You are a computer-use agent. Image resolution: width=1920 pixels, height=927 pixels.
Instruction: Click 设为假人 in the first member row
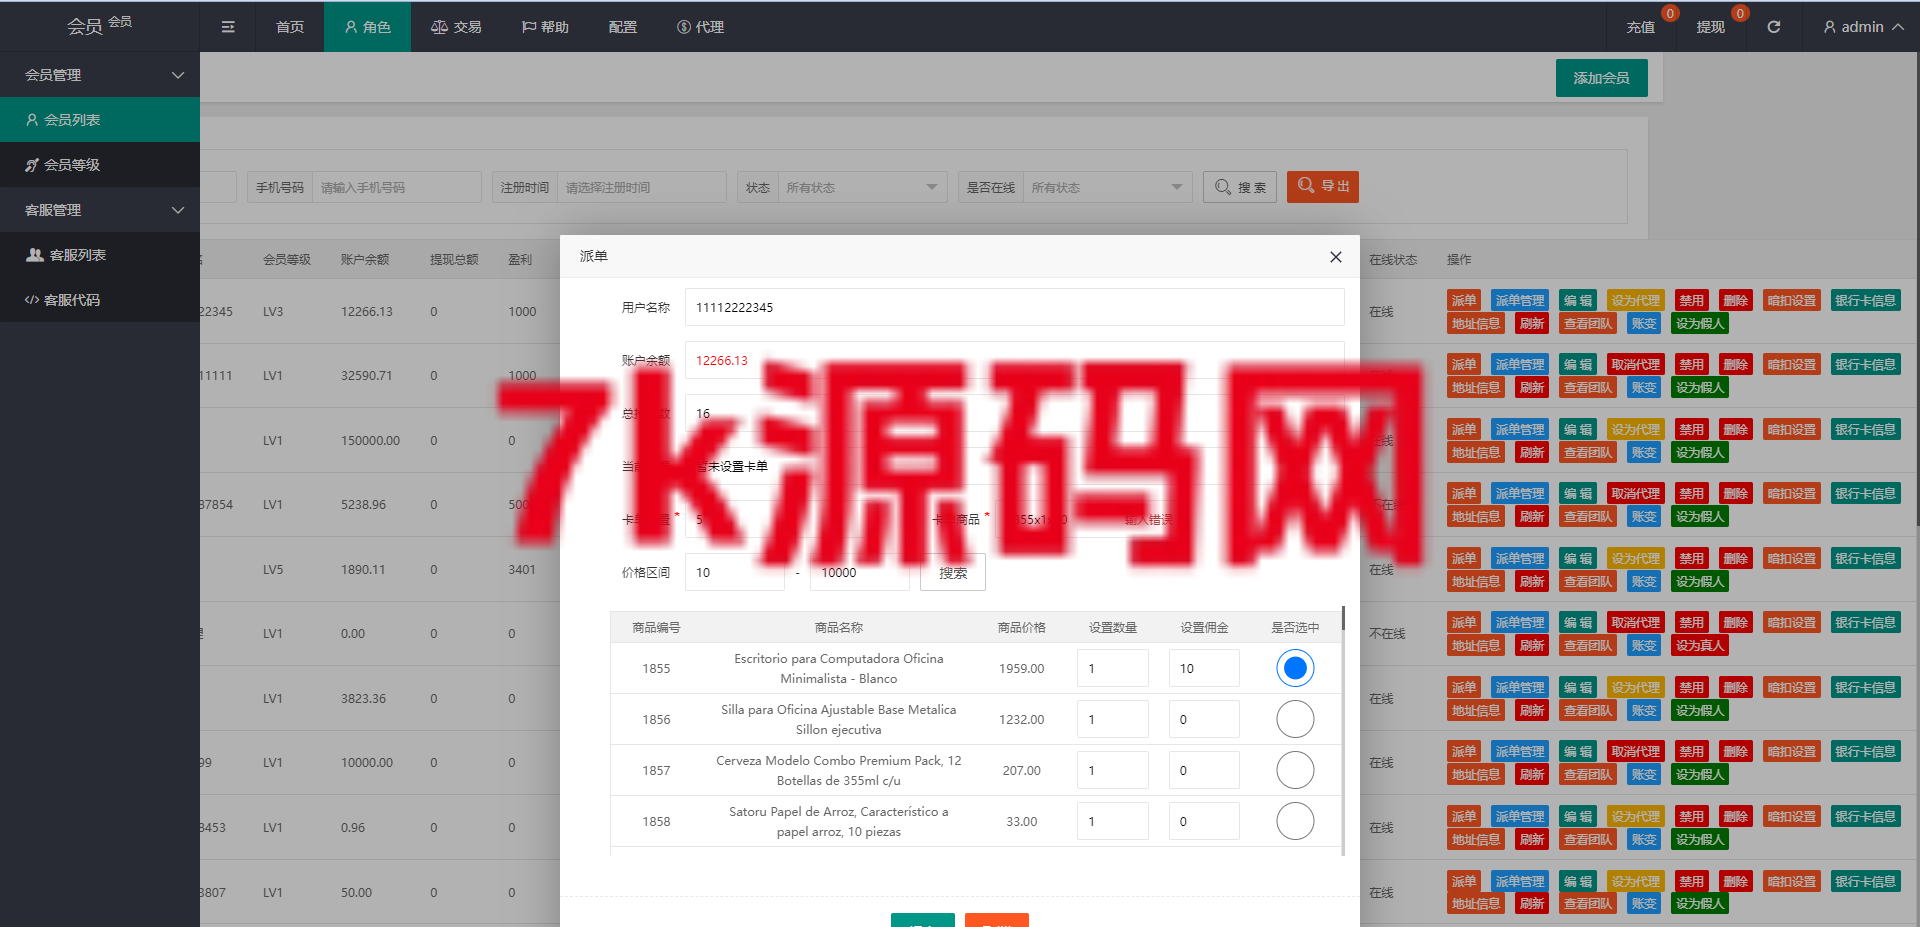pyautogui.click(x=1700, y=323)
